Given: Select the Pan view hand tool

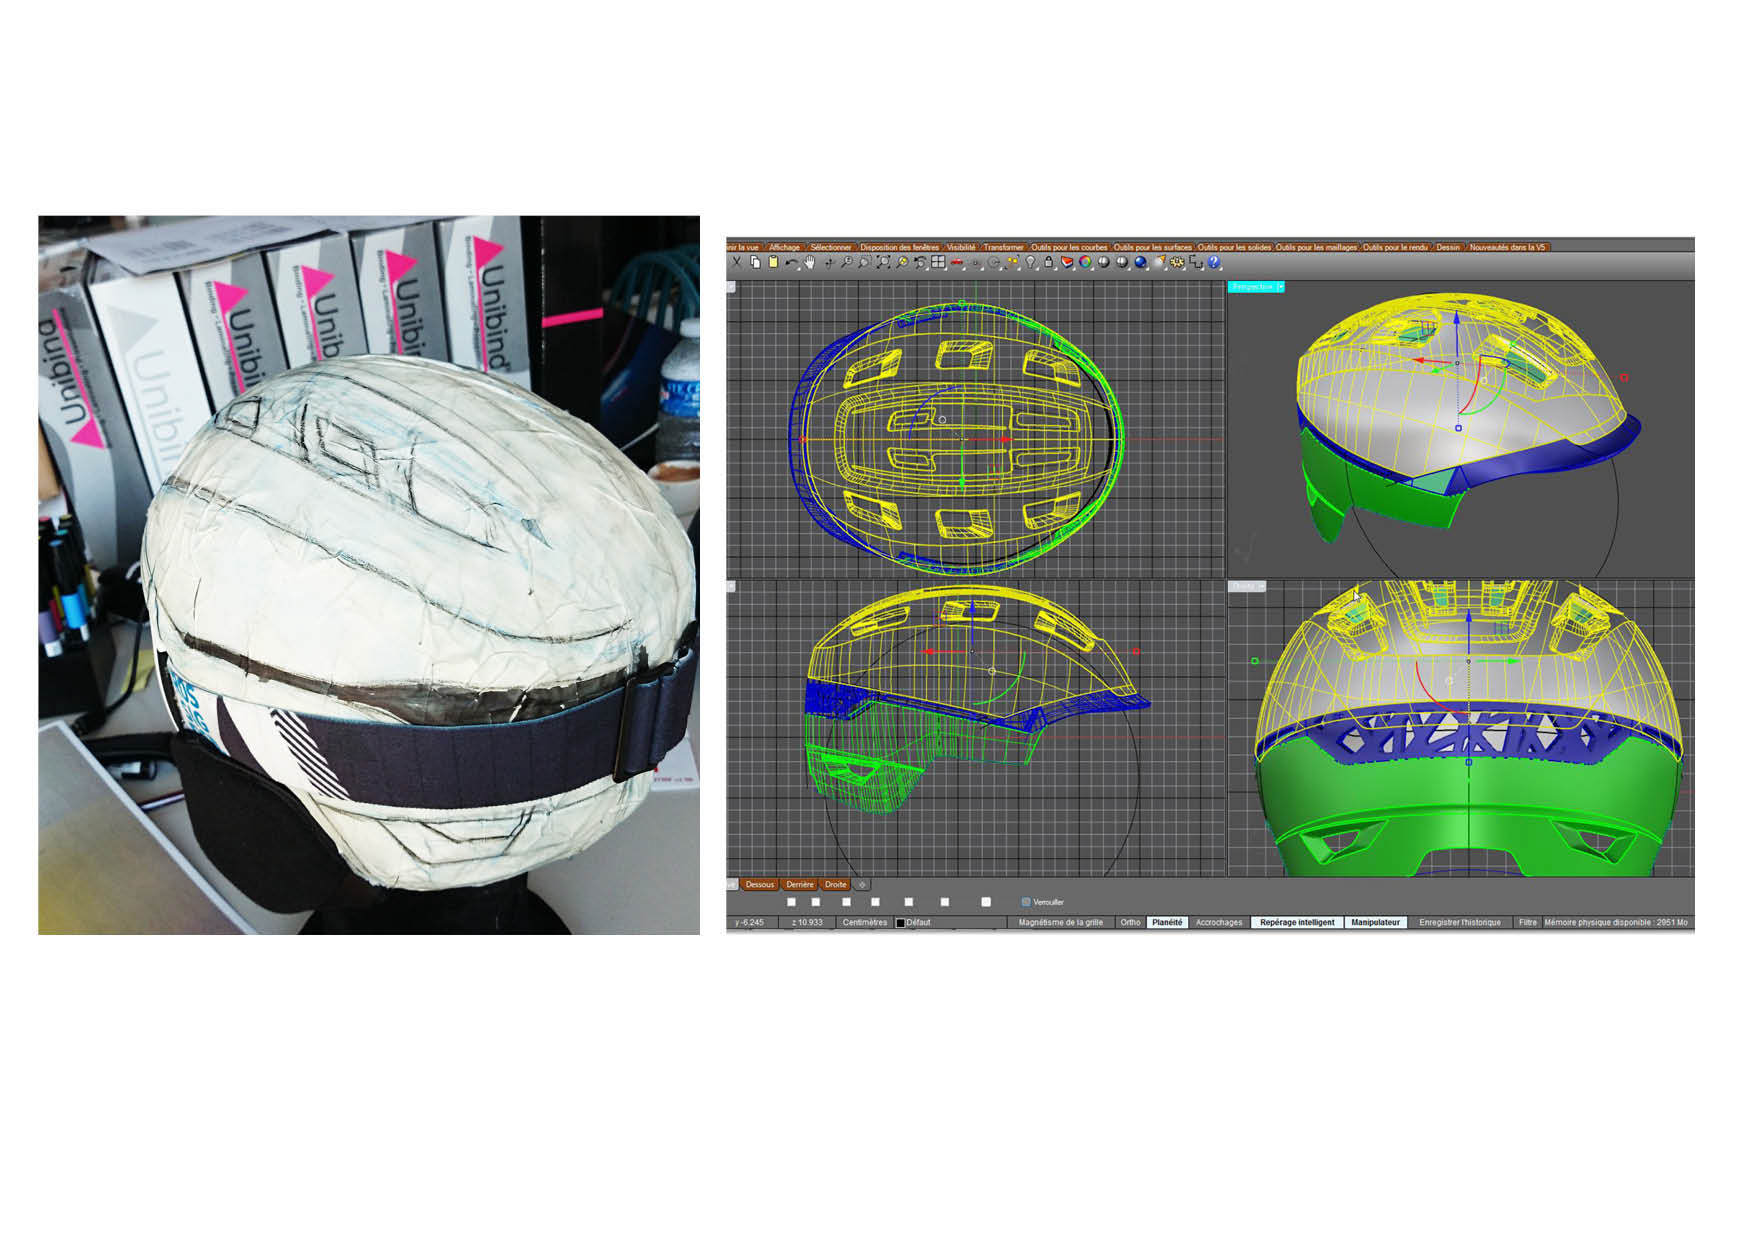Looking at the screenshot, I should tap(810, 262).
